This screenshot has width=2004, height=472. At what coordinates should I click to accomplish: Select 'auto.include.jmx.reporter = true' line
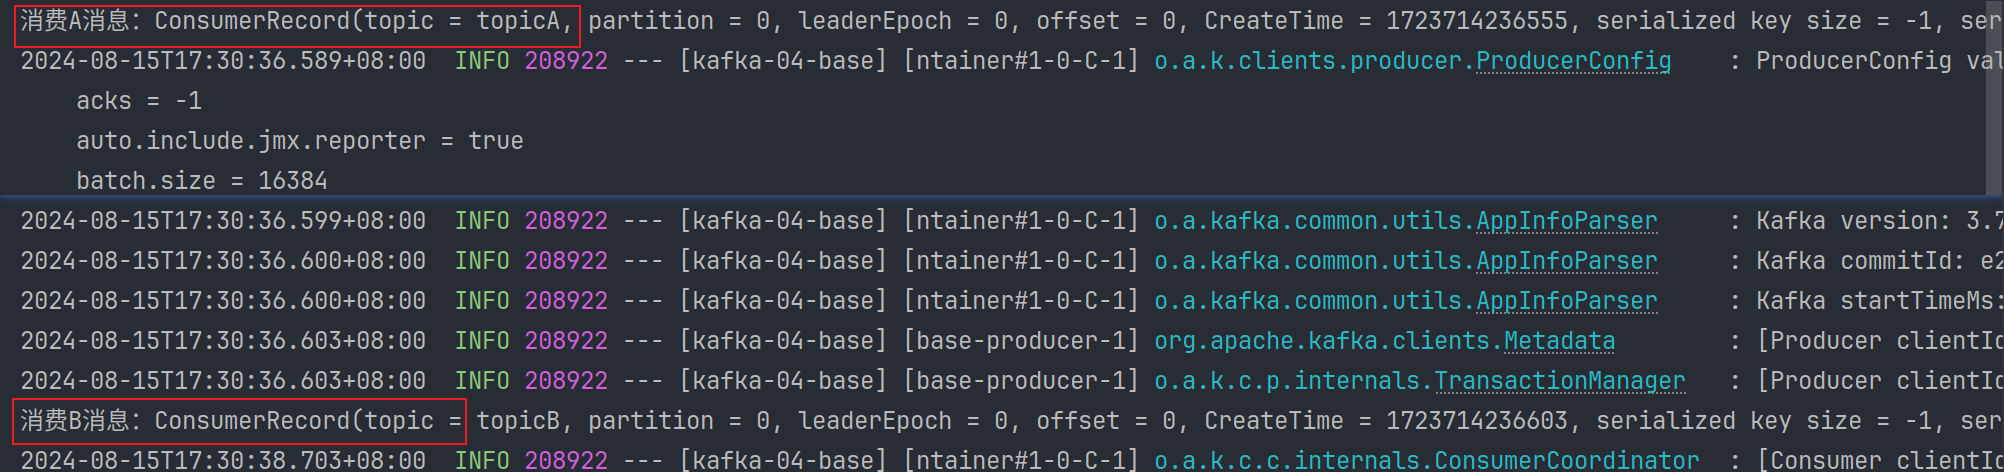(x=300, y=141)
